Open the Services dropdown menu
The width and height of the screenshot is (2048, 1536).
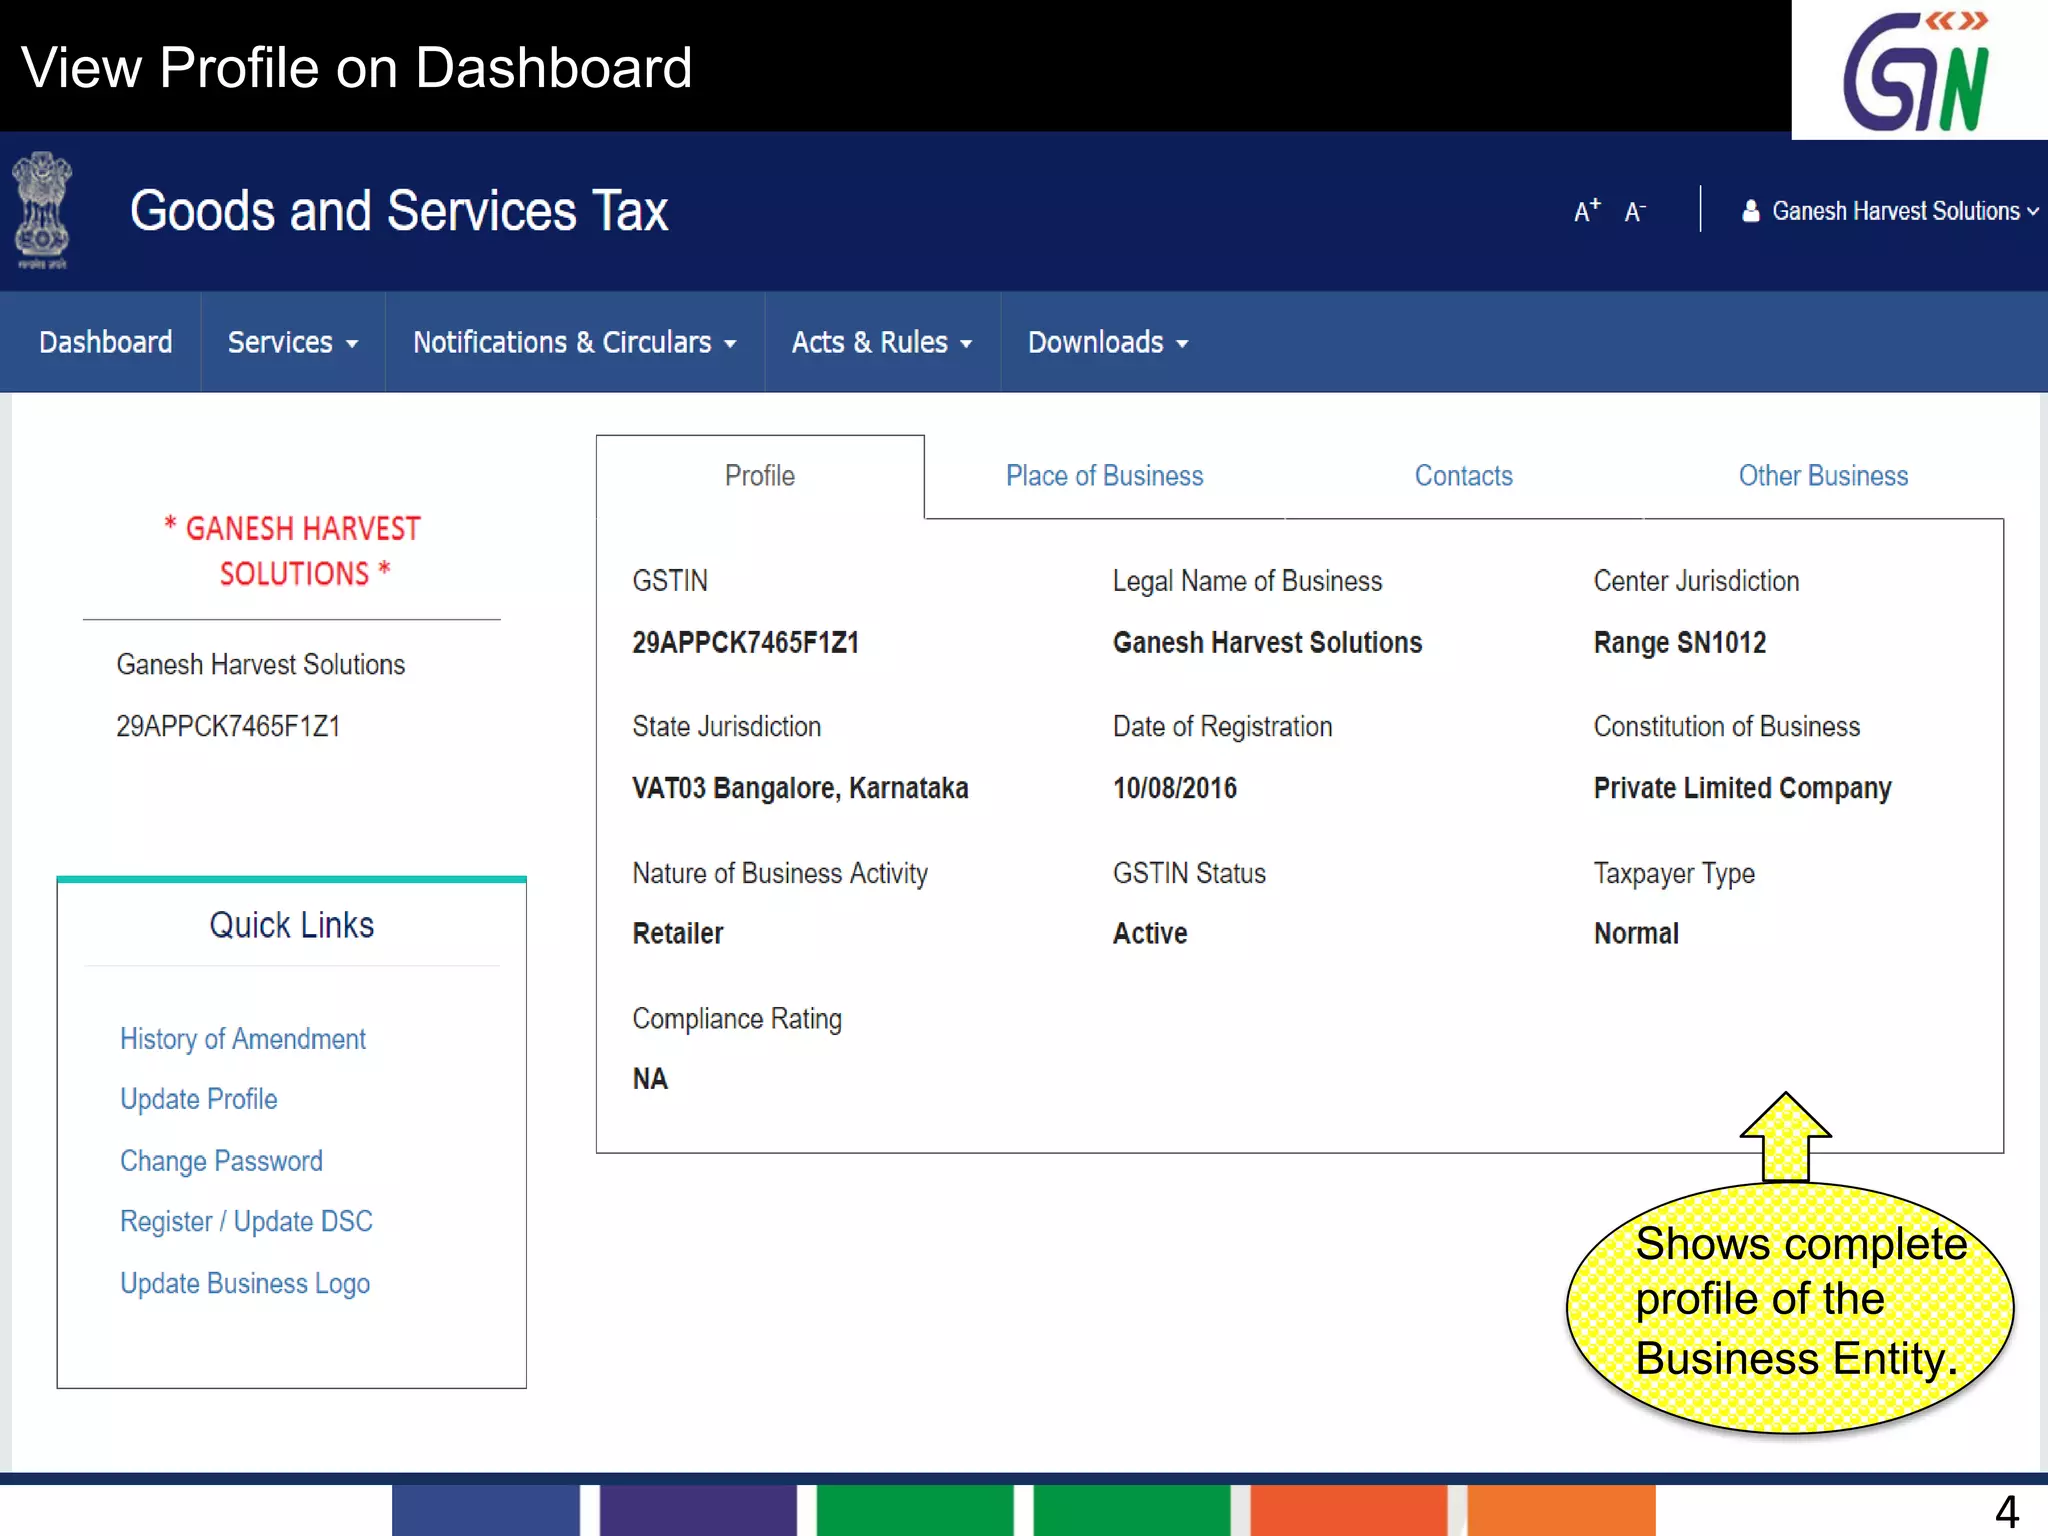pyautogui.click(x=292, y=342)
